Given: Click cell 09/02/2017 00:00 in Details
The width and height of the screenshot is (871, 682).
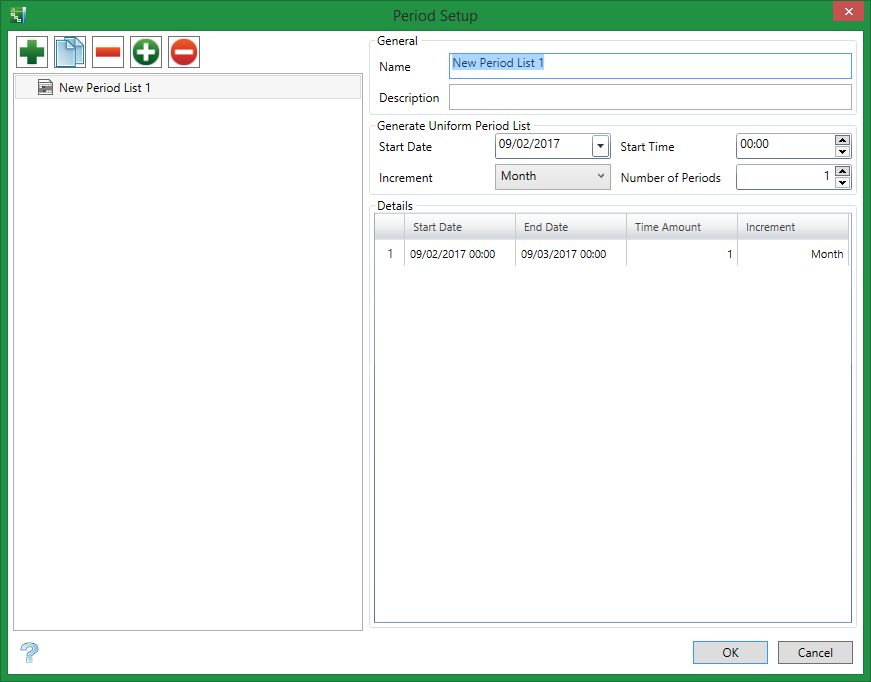Looking at the screenshot, I should click(460, 254).
